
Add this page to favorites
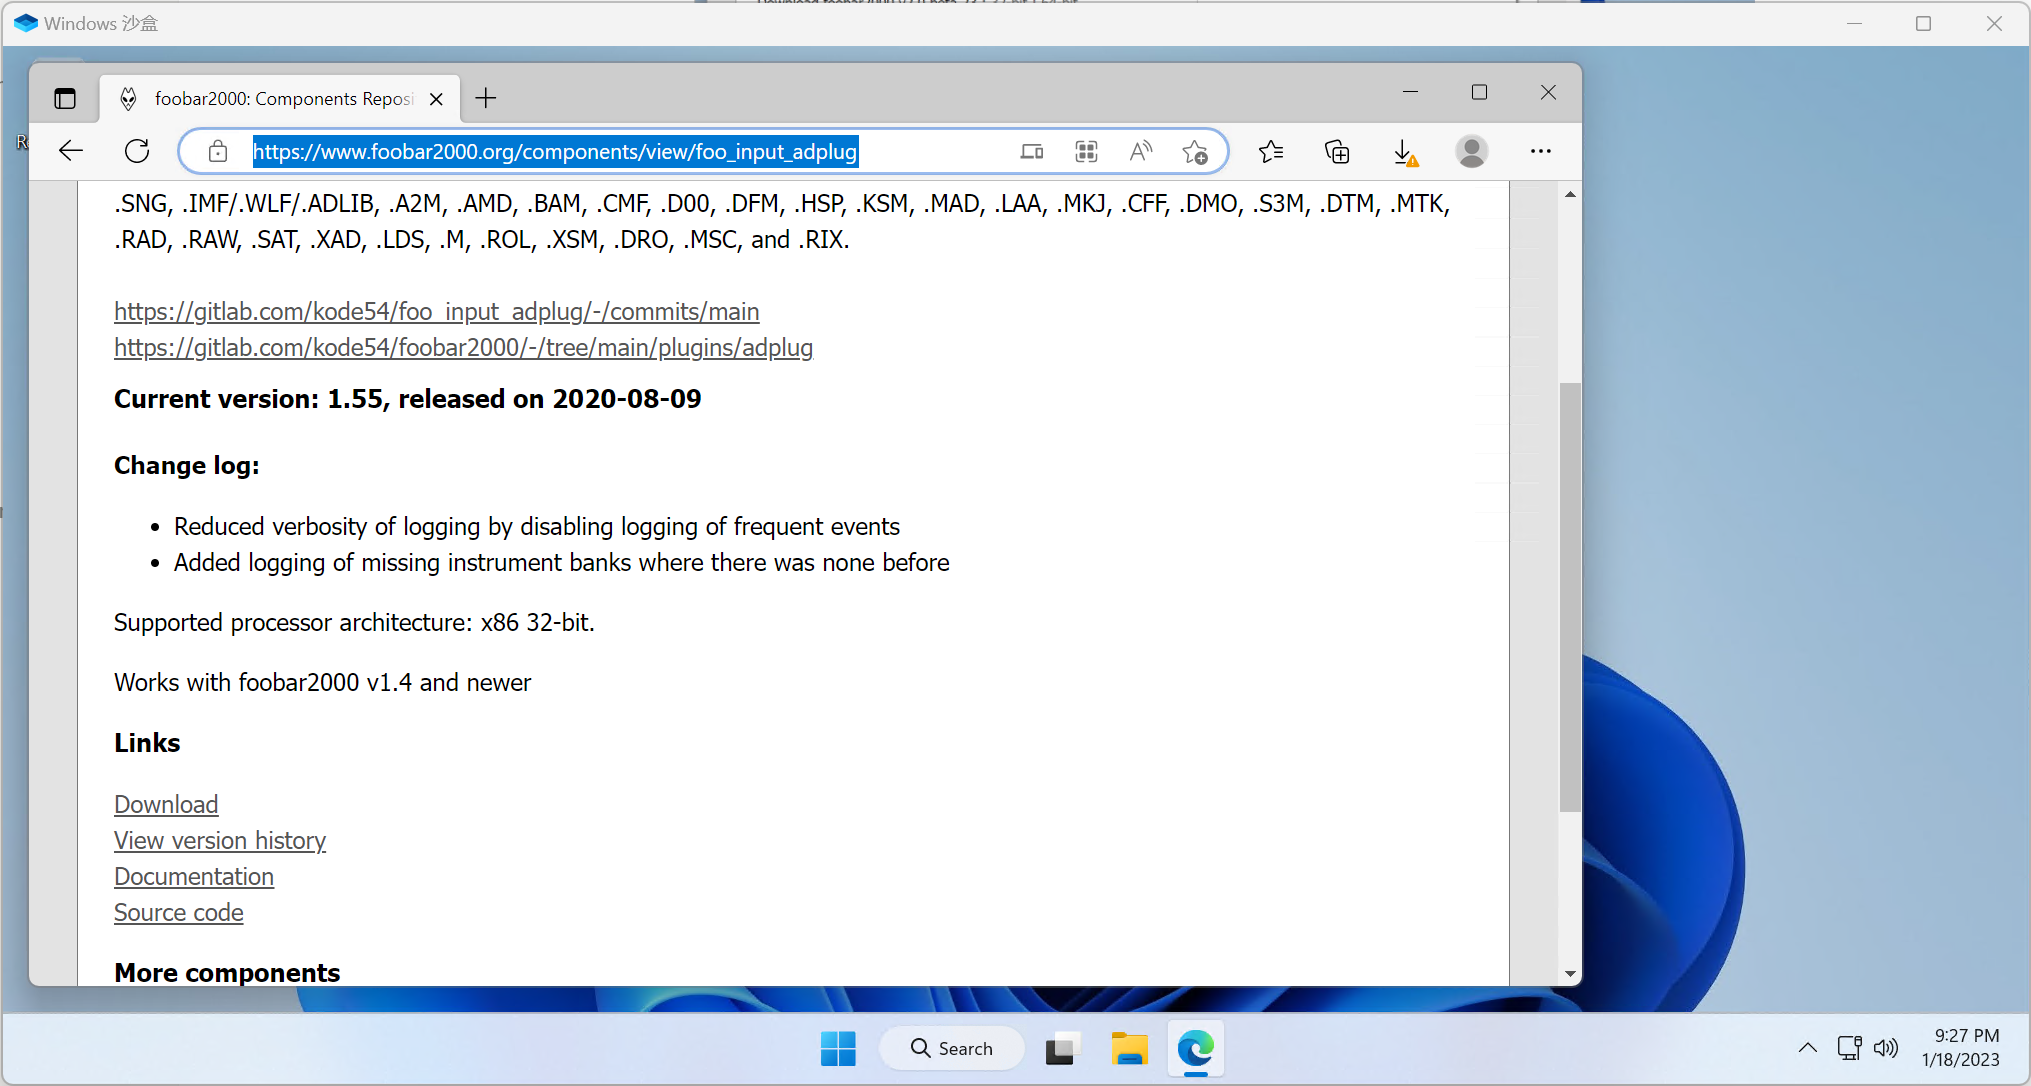[x=1194, y=151]
